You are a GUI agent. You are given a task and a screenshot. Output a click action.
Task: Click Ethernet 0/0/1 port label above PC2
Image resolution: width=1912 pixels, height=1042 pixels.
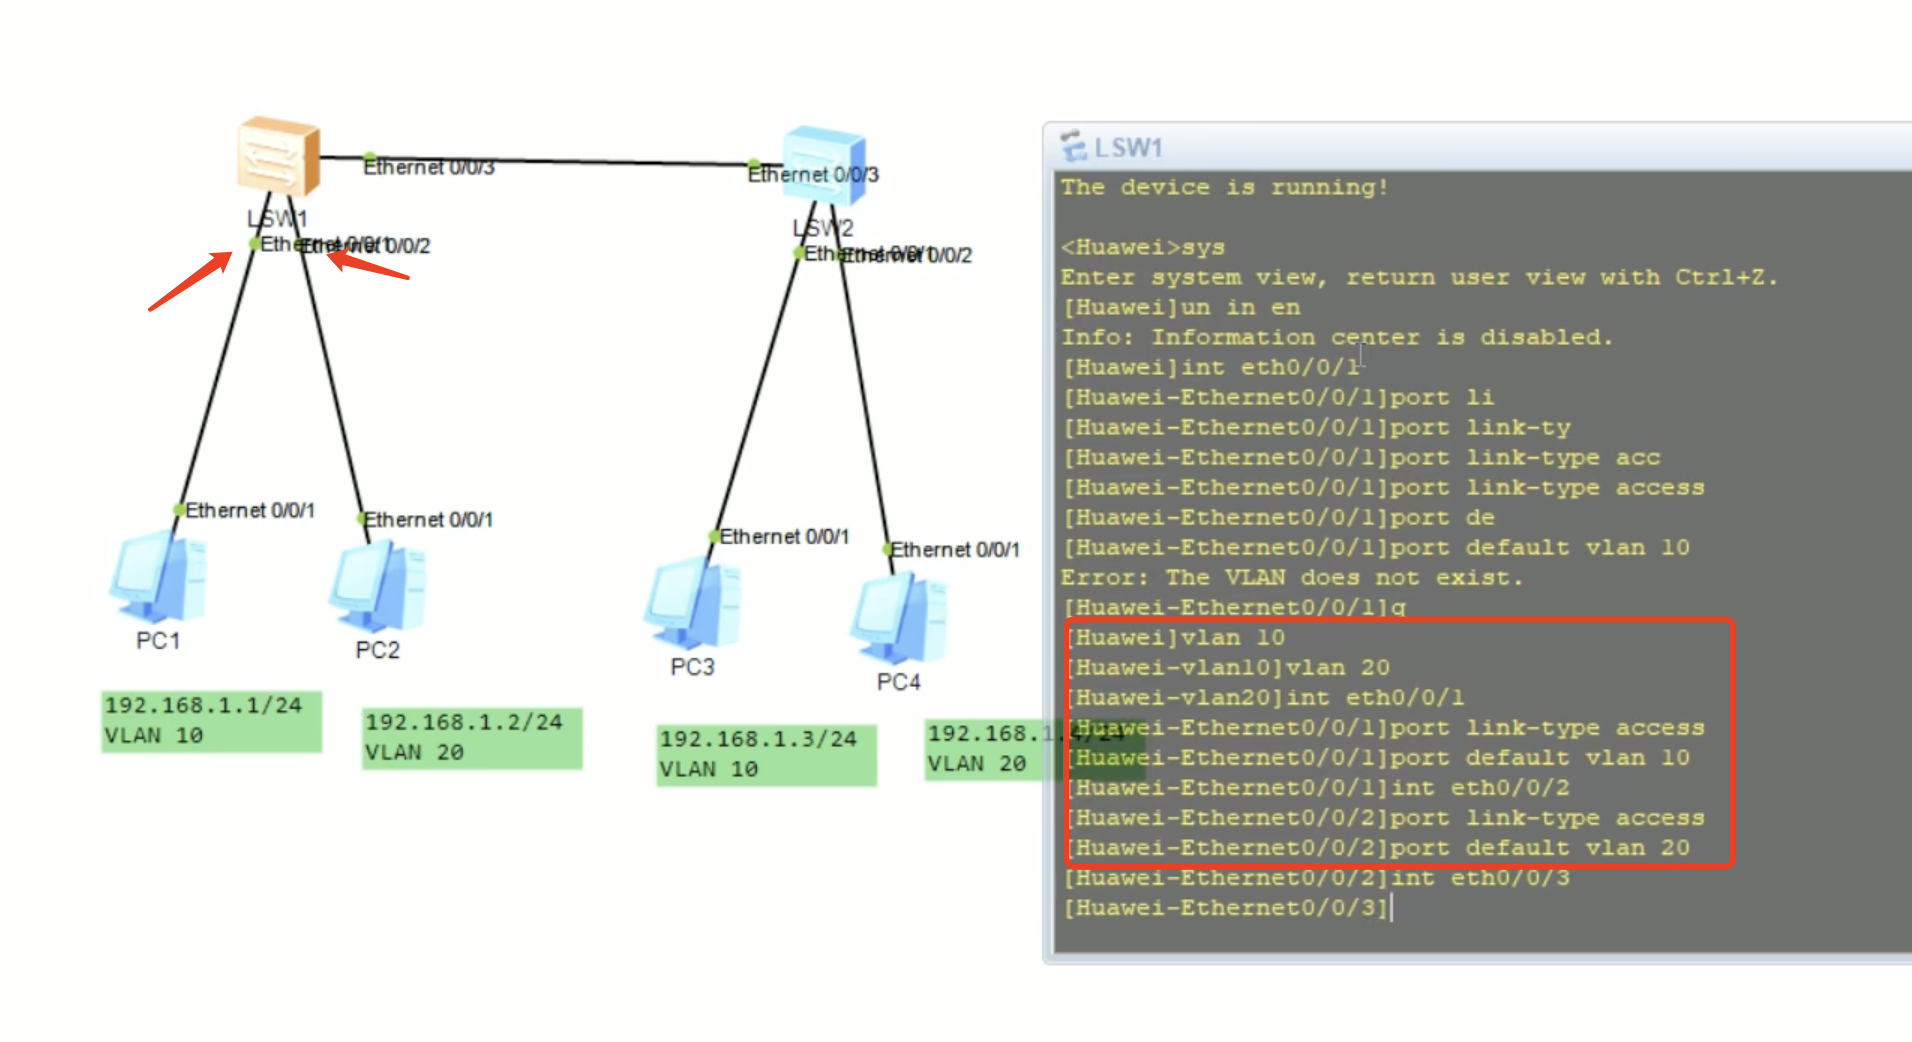(427, 520)
